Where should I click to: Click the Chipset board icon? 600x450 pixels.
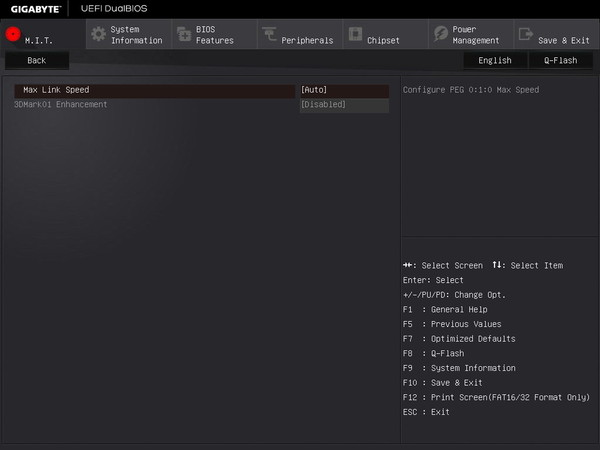[355, 34]
